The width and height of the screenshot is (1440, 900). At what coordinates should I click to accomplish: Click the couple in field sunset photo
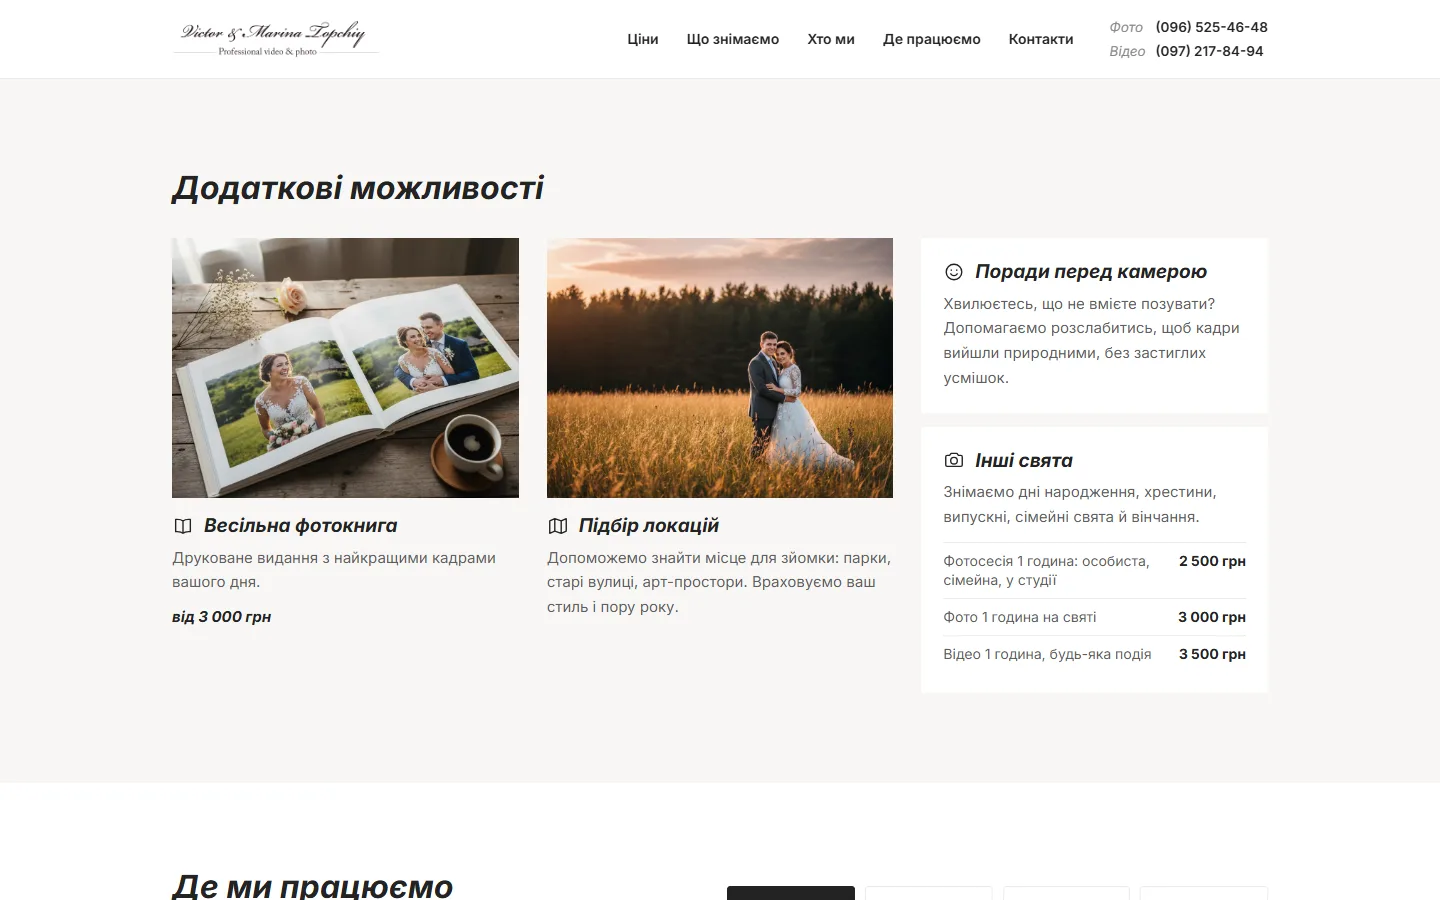(720, 368)
